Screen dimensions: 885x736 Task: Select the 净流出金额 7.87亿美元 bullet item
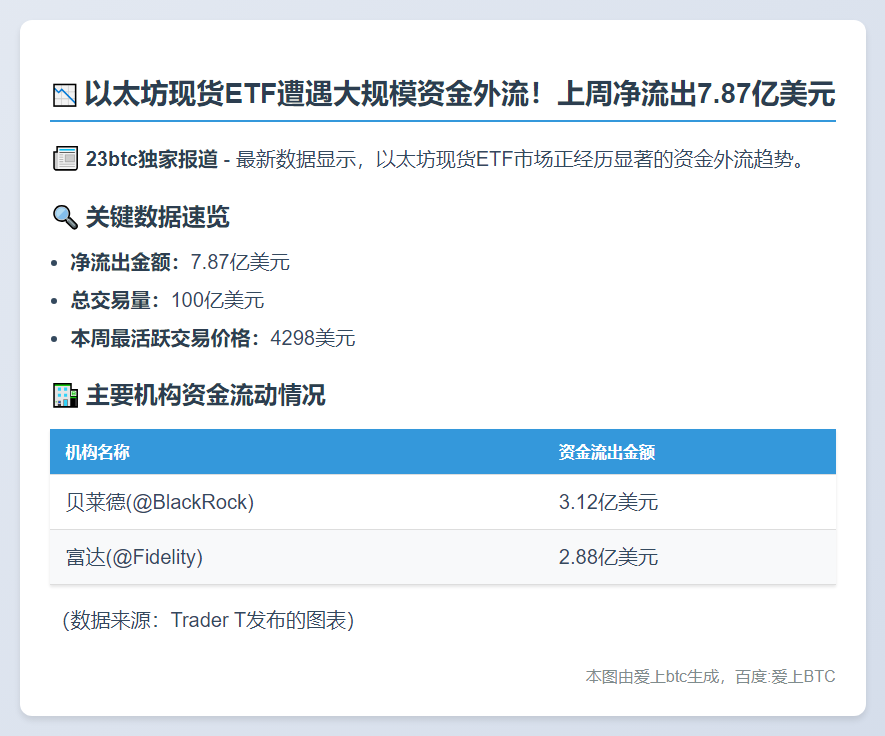click(x=180, y=263)
